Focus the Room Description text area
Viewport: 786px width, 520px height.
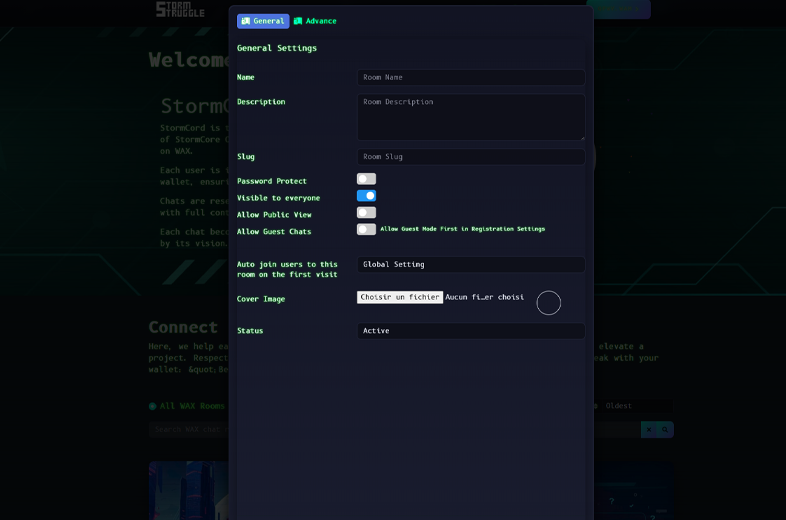pyautogui.click(x=471, y=117)
